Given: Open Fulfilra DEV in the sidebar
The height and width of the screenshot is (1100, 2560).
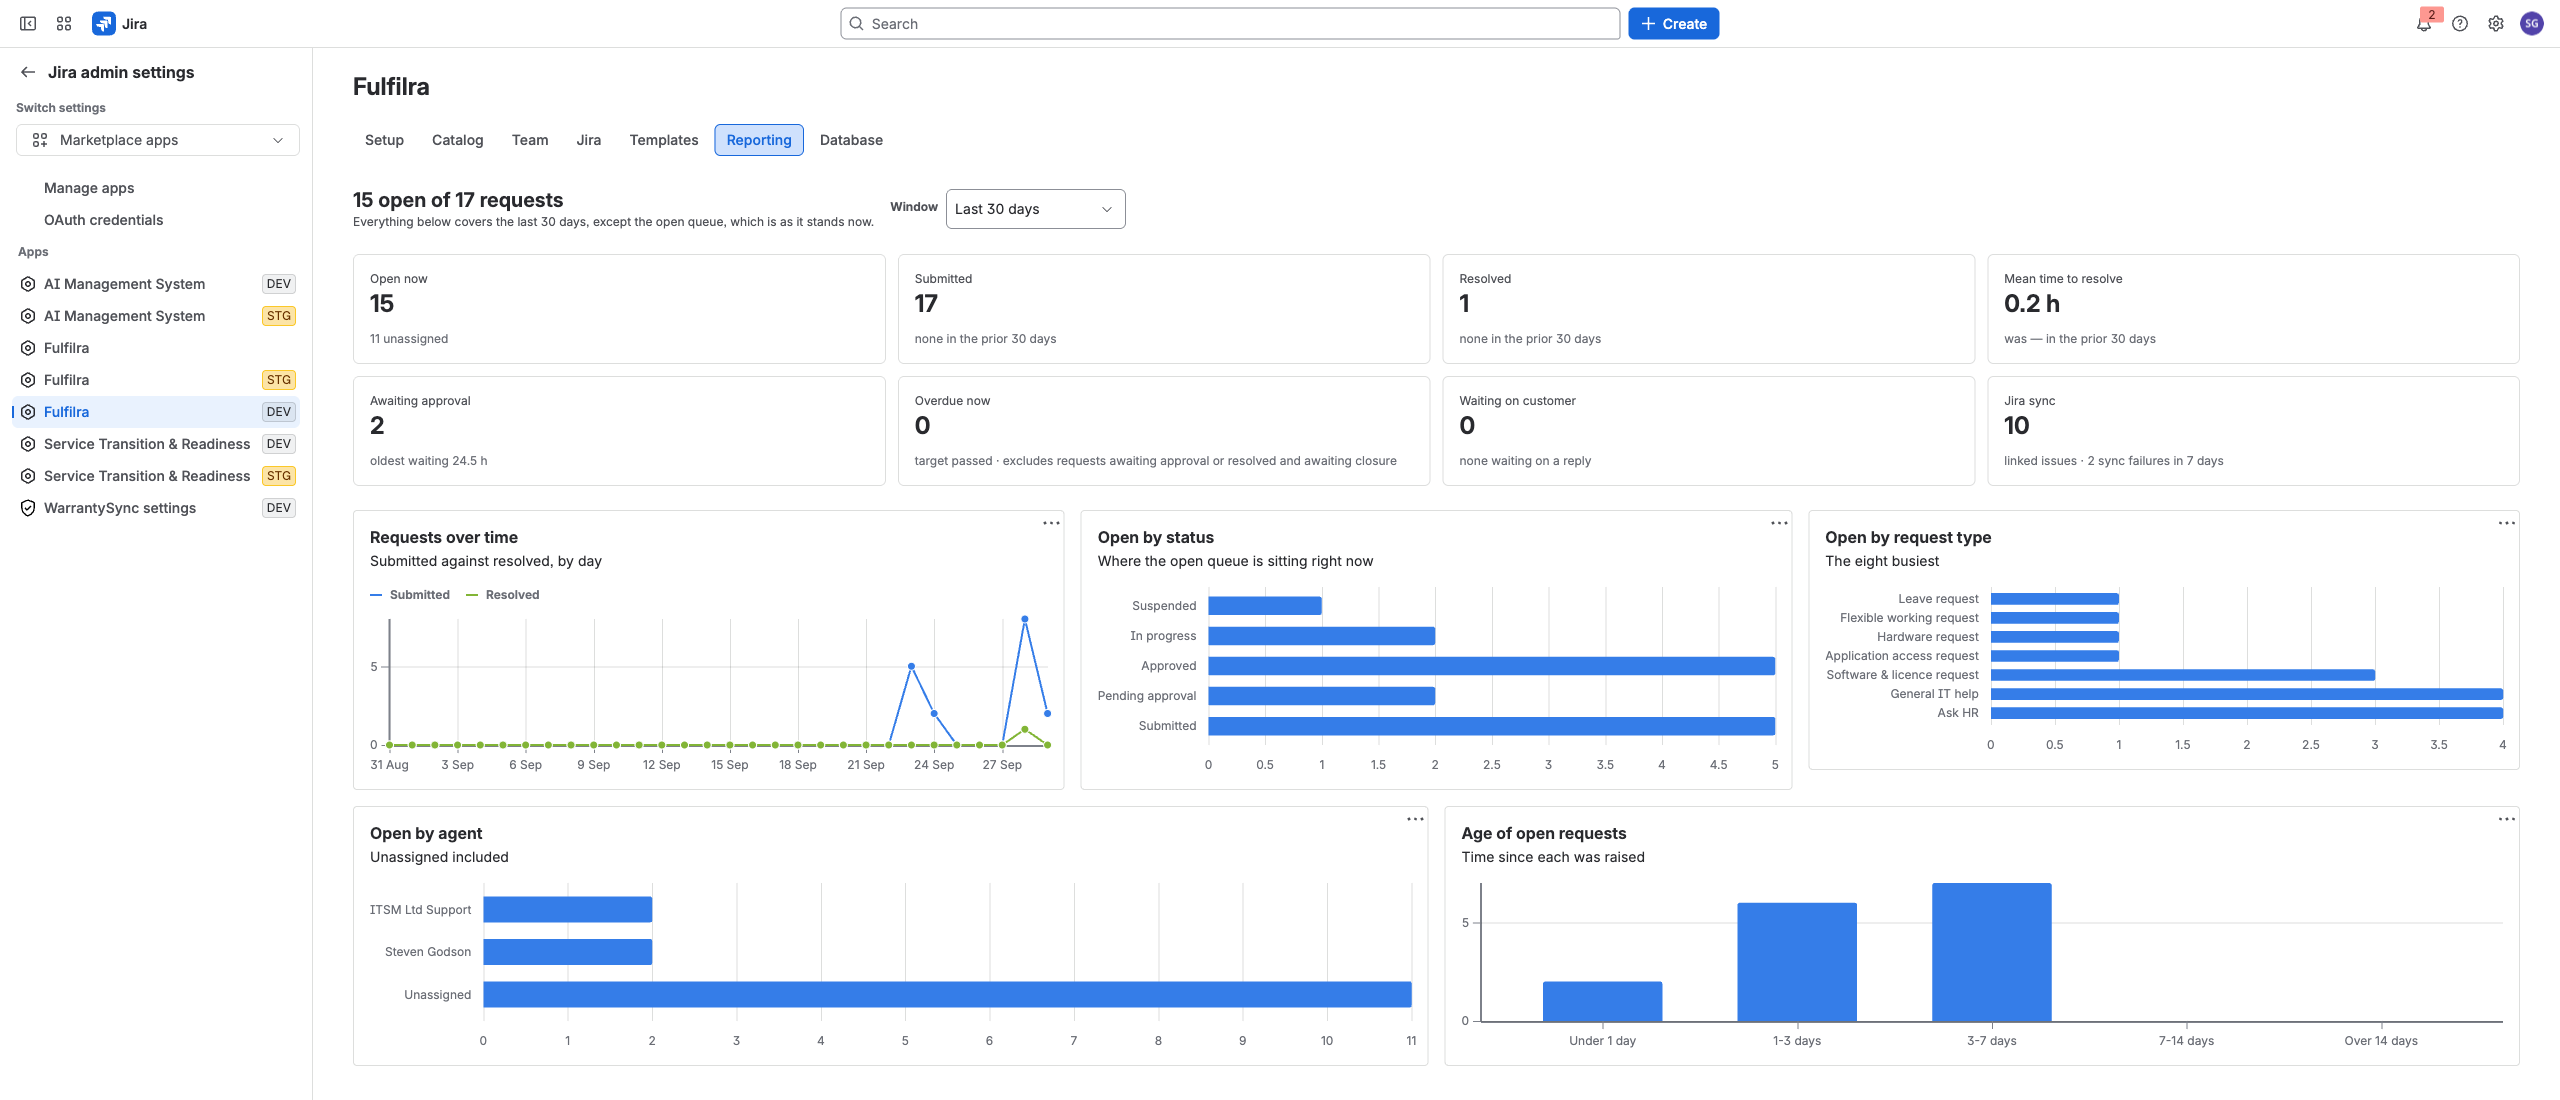Looking at the screenshot, I should coord(156,412).
